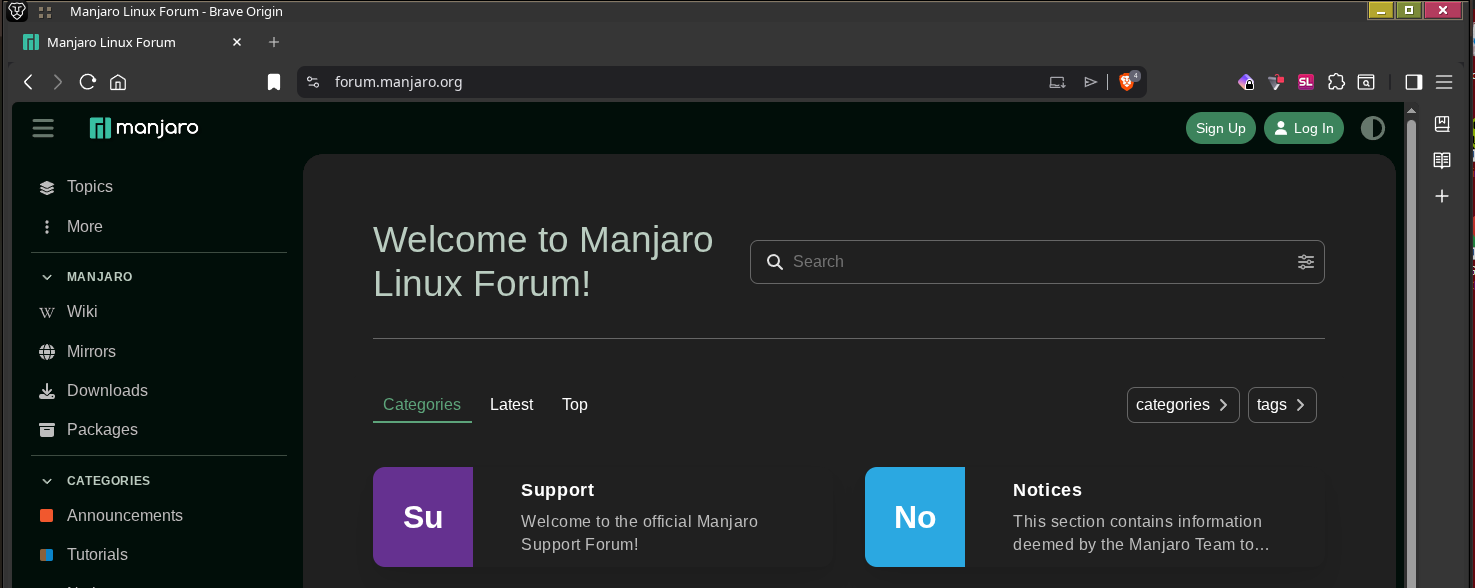The width and height of the screenshot is (1475, 588).
Task: Open the Extensions puzzle piece menu
Action: tap(1336, 82)
